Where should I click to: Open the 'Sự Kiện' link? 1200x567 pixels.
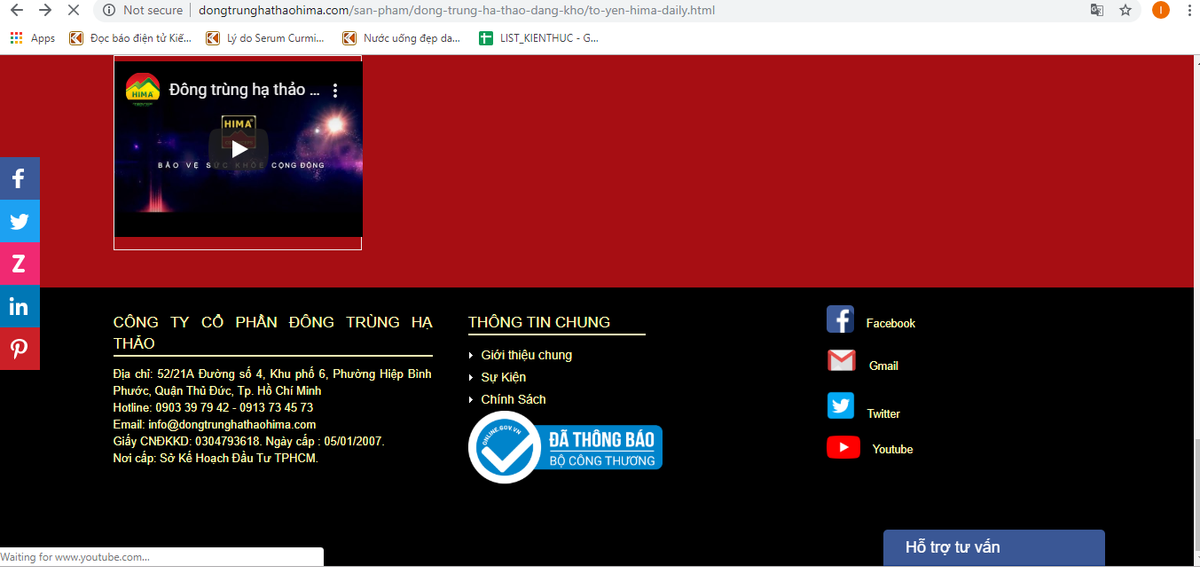(x=503, y=377)
